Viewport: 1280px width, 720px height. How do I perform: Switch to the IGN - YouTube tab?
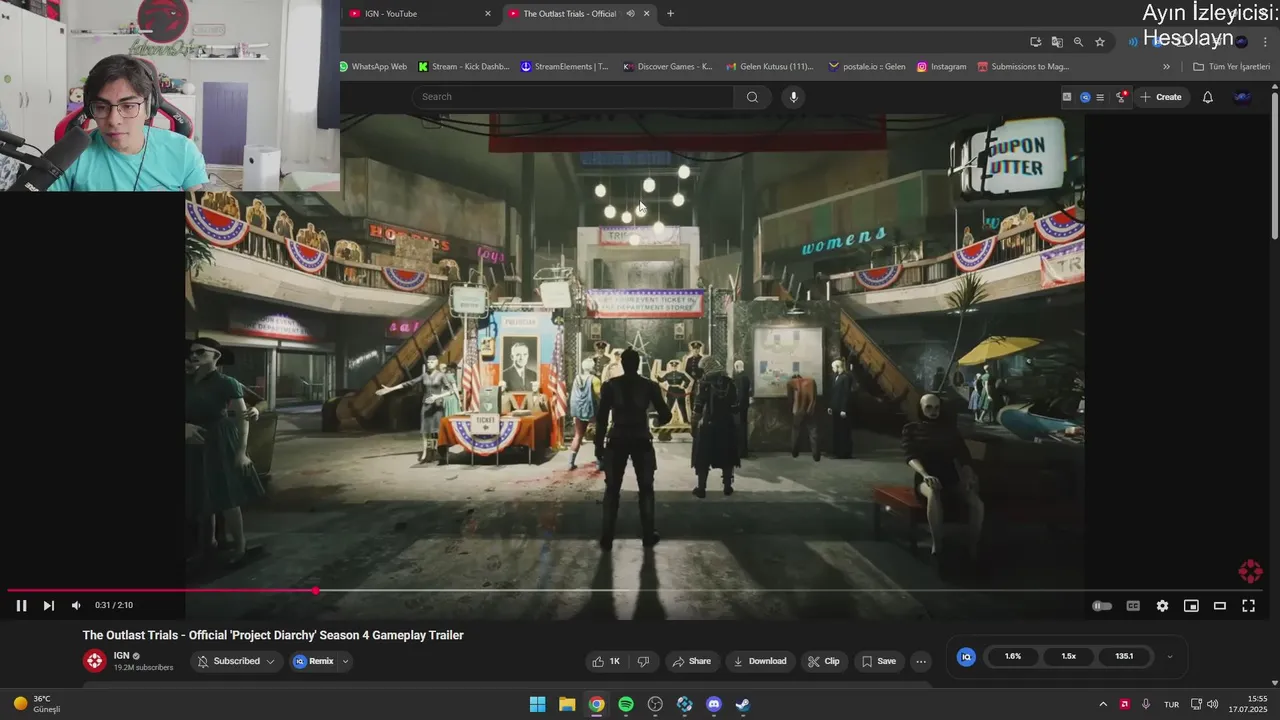420,13
